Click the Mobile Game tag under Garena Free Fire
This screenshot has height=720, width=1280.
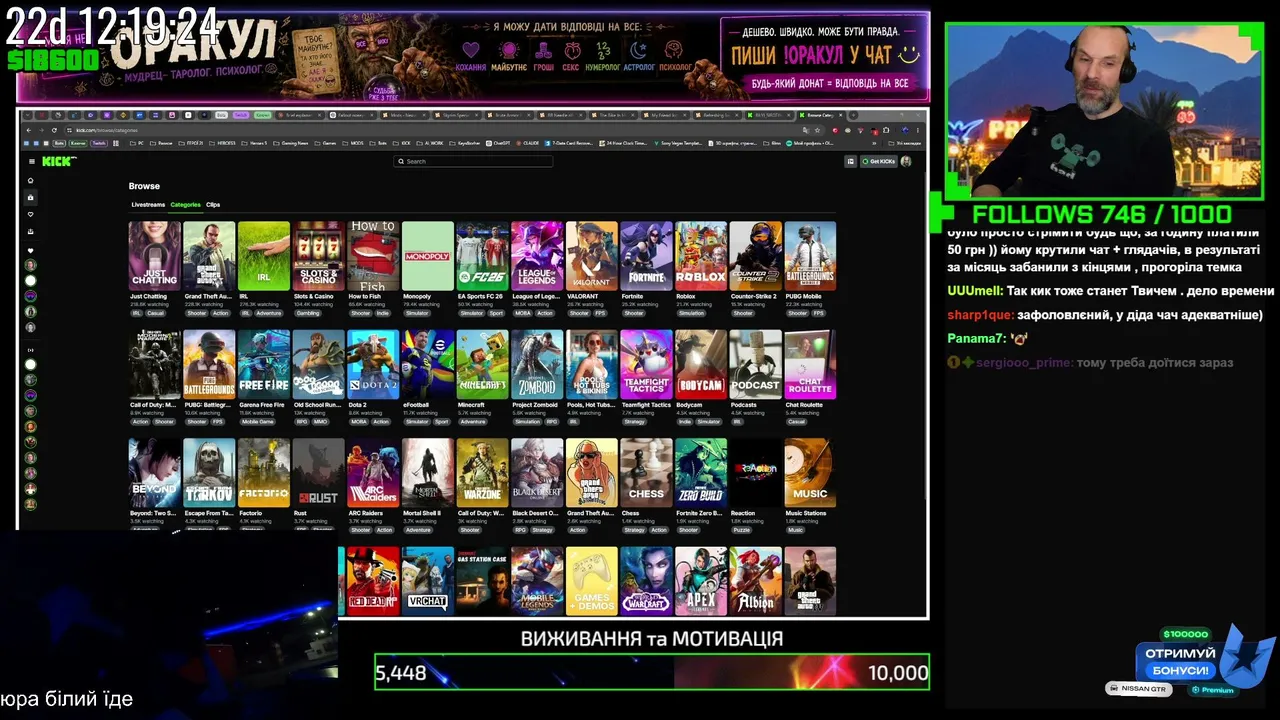pos(257,422)
